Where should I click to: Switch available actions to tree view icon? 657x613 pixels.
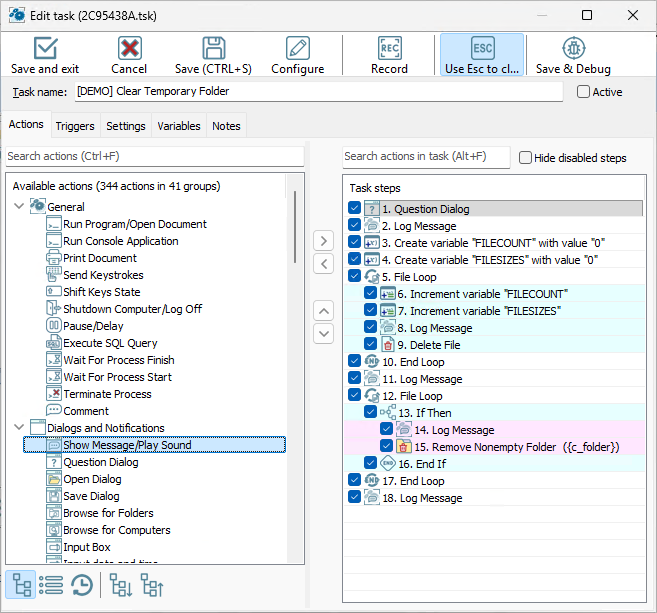click(x=21, y=585)
